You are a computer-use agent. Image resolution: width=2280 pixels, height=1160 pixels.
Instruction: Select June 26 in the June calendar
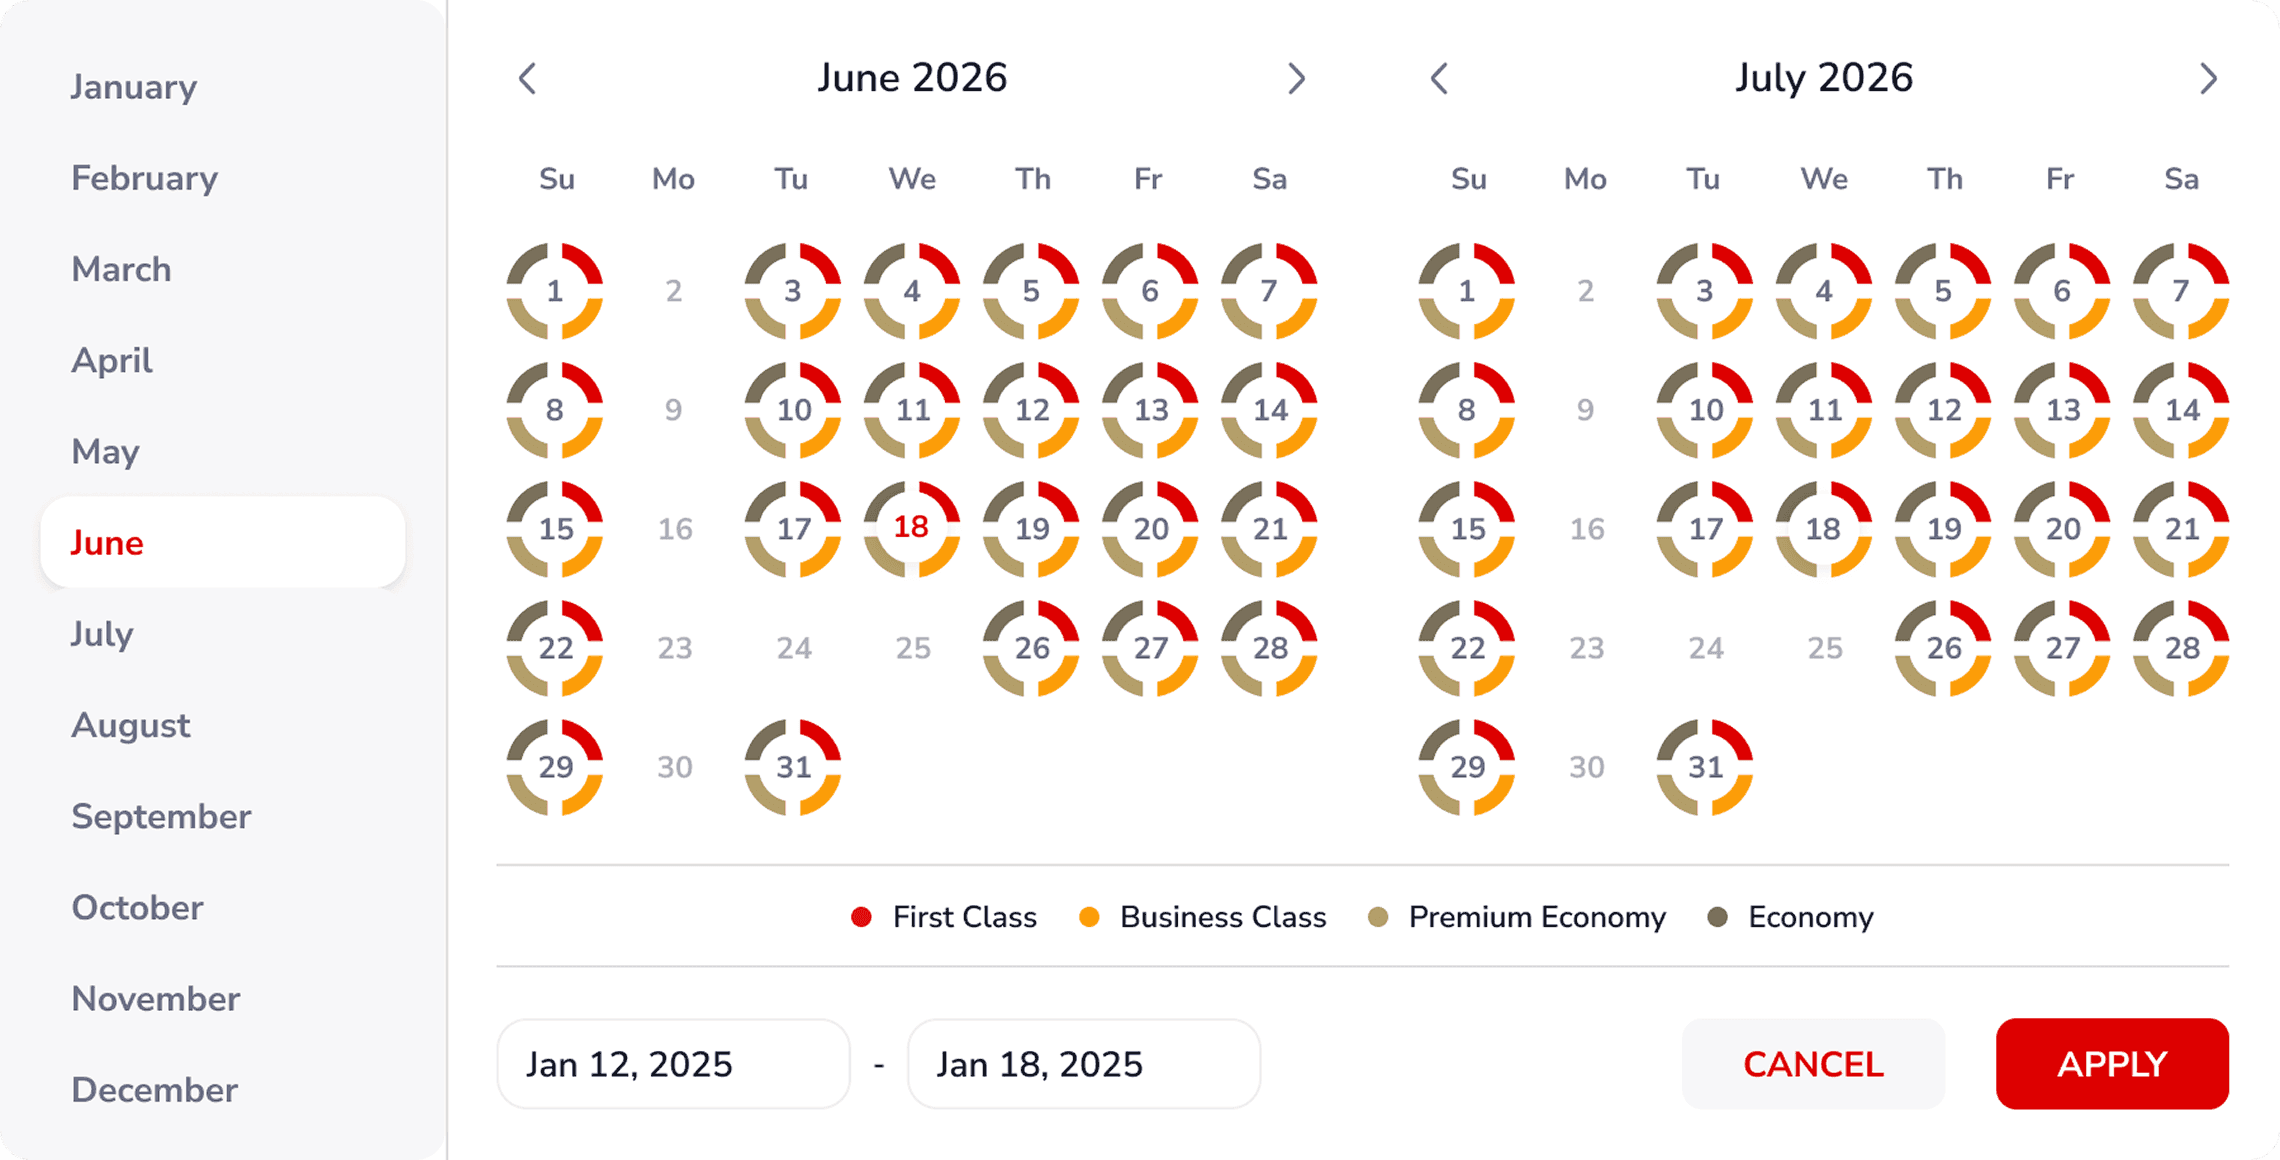pyautogui.click(x=1031, y=647)
